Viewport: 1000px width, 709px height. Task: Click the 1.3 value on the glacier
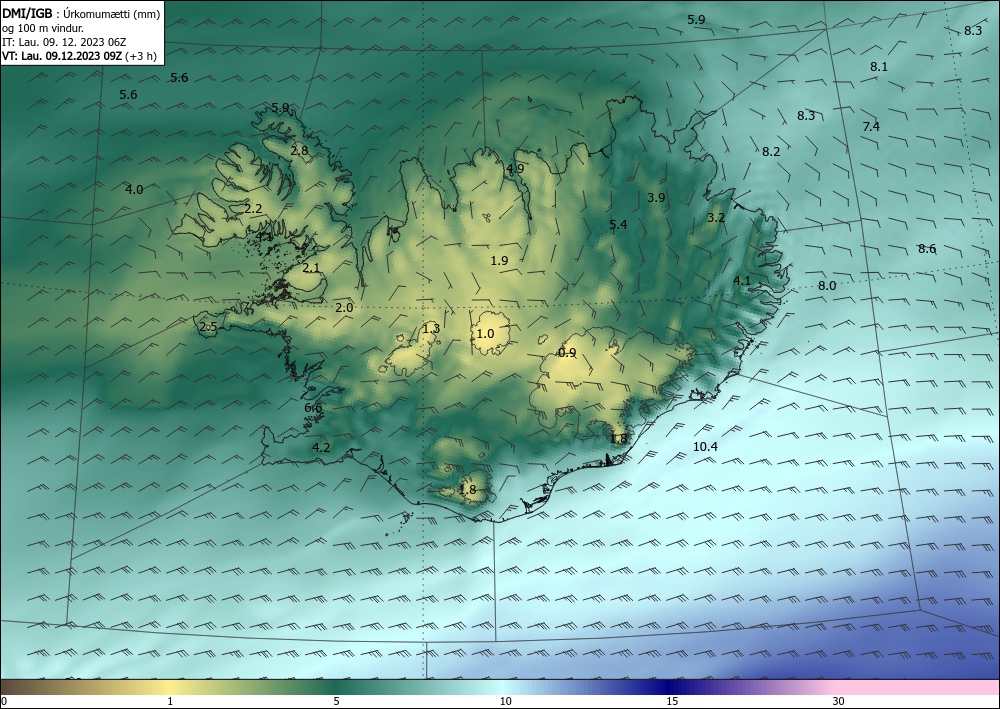point(431,329)
